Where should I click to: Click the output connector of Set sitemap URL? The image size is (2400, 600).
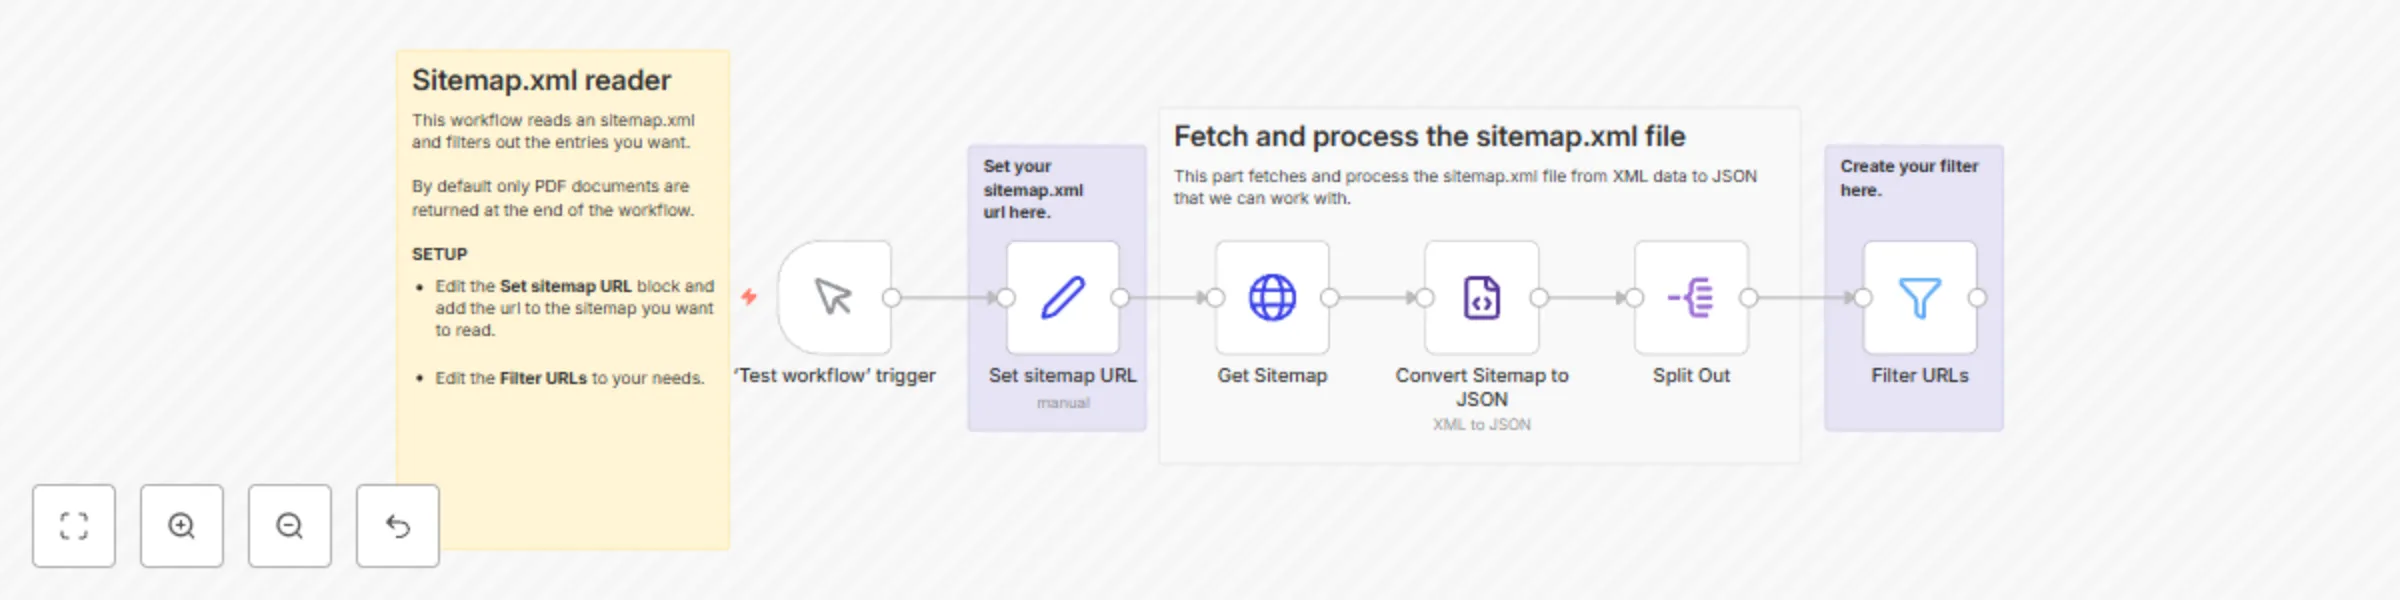pos(1122,297)
